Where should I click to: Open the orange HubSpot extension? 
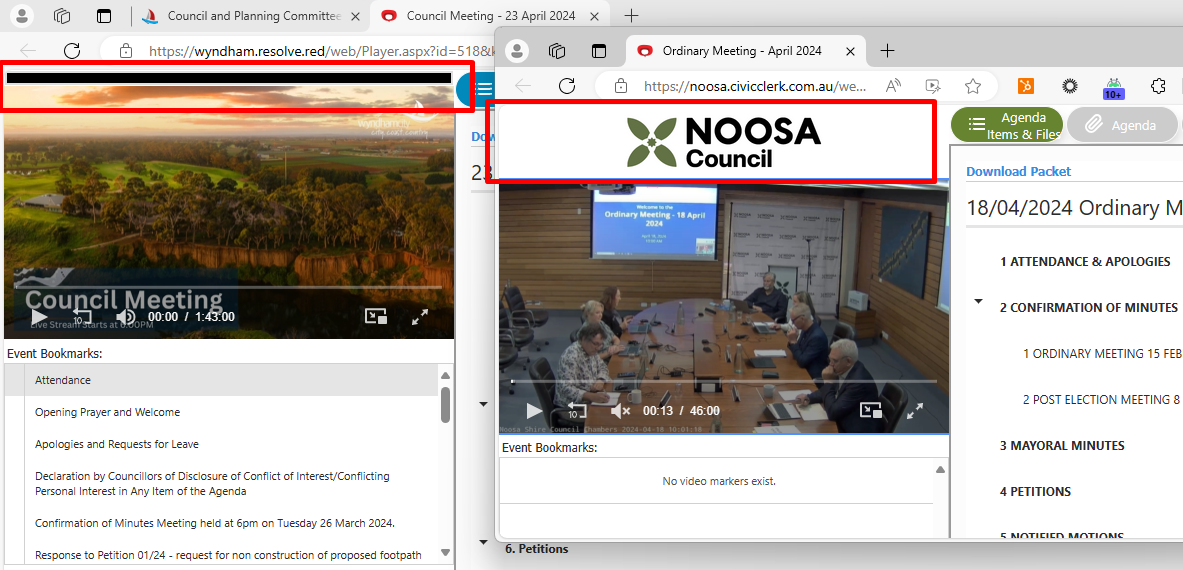1025,86
